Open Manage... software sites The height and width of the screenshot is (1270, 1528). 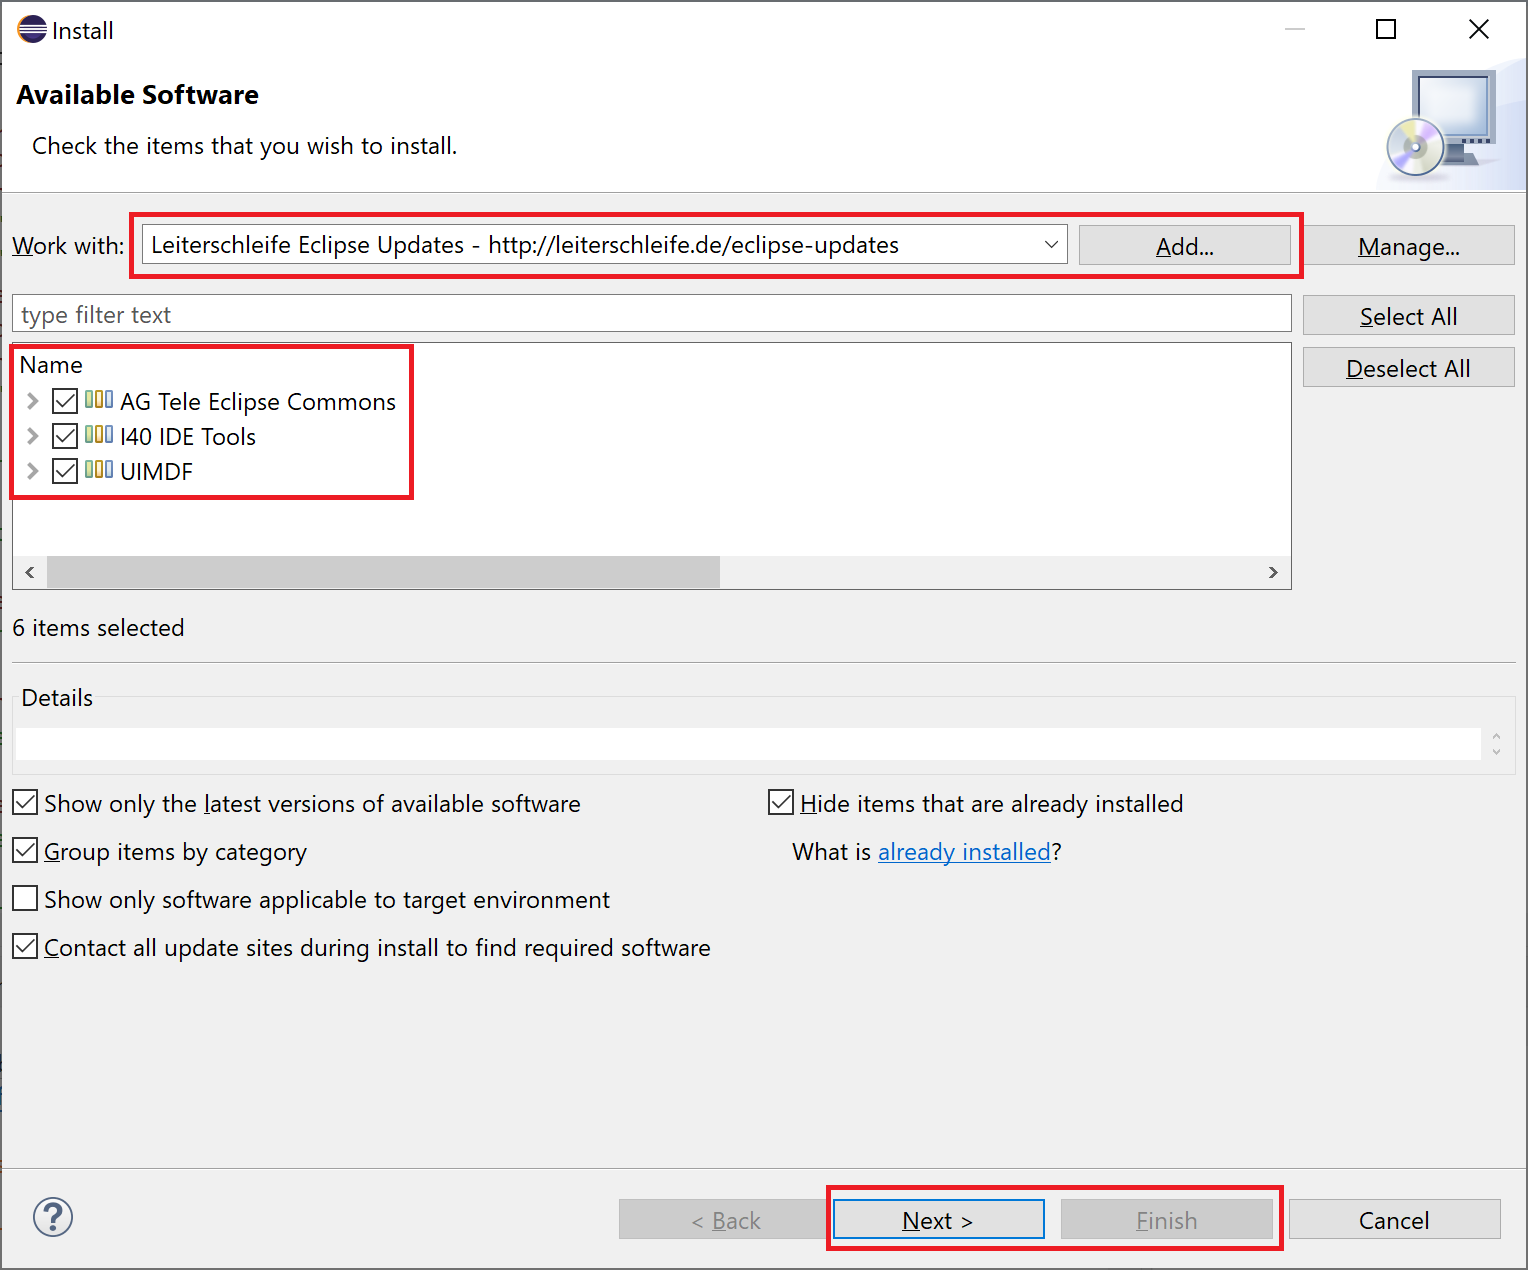click(x=1408, y=246)
